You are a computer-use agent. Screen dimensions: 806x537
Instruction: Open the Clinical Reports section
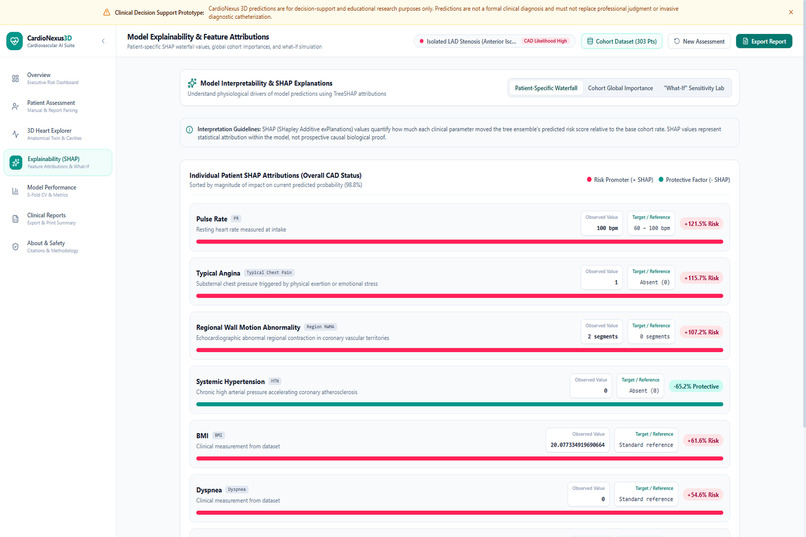pyautogui.click(x=58, y=219)
